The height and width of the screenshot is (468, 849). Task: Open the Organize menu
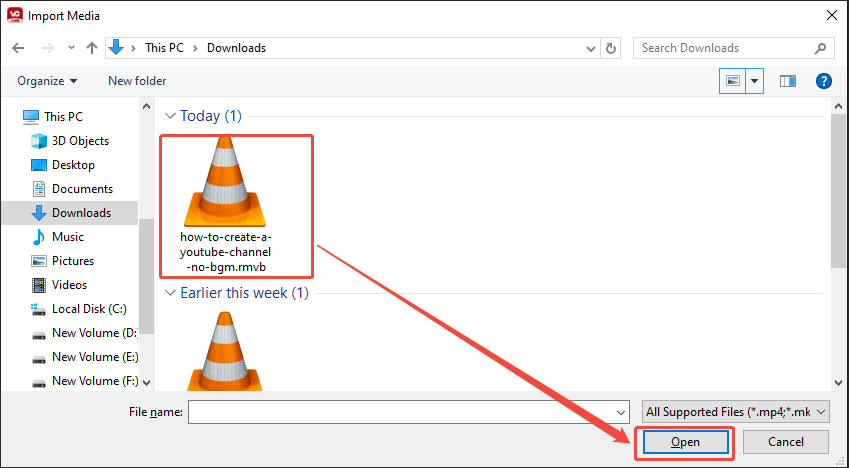point(47,81)
